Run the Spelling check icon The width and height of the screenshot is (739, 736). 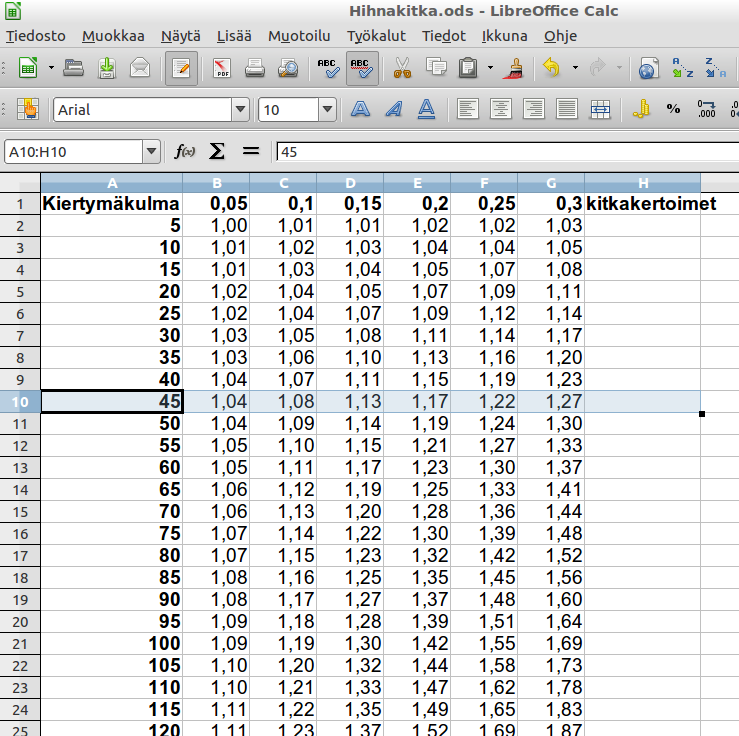(x=328, y=68)
